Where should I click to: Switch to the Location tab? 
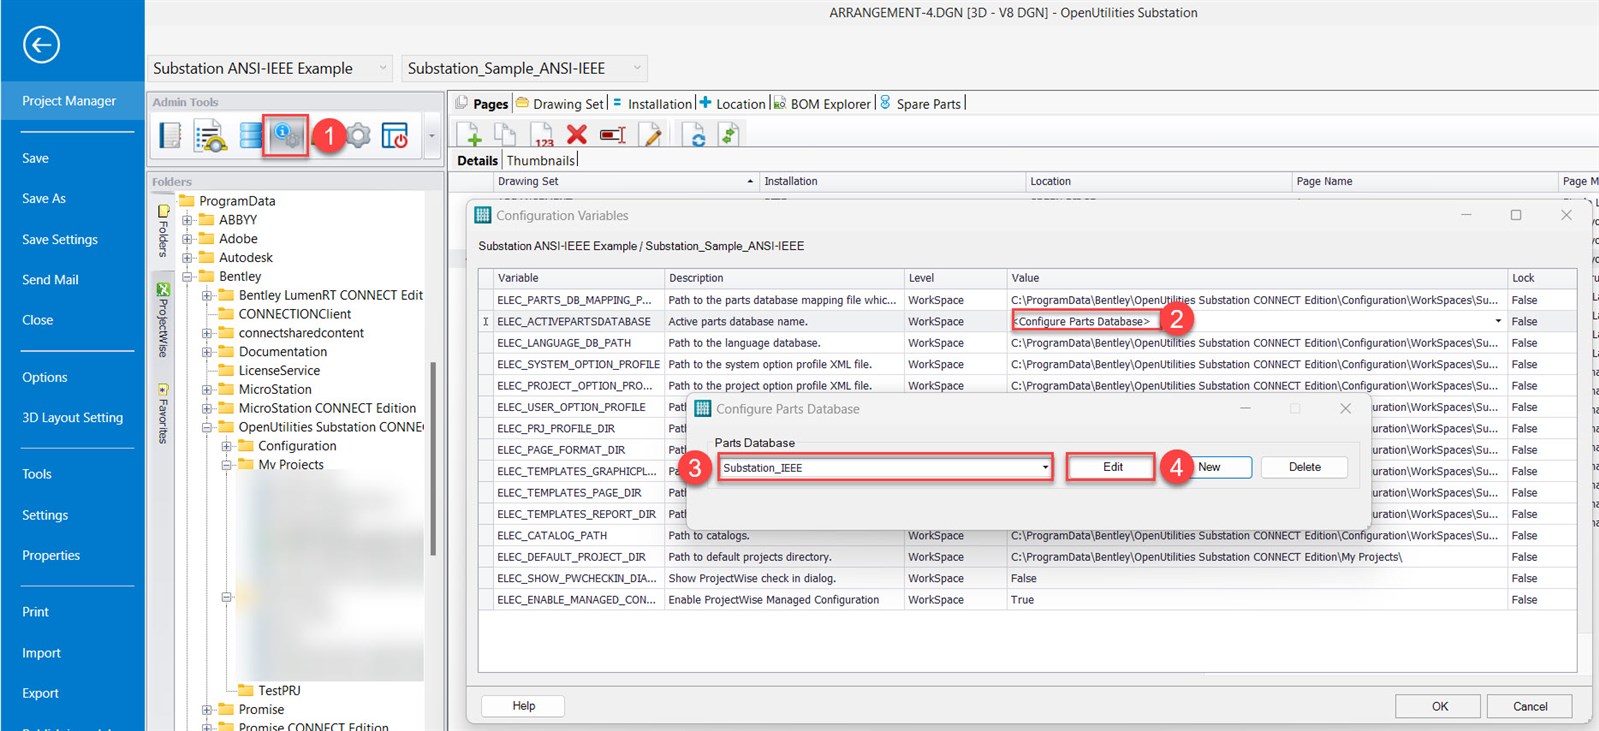coord(733,103)
